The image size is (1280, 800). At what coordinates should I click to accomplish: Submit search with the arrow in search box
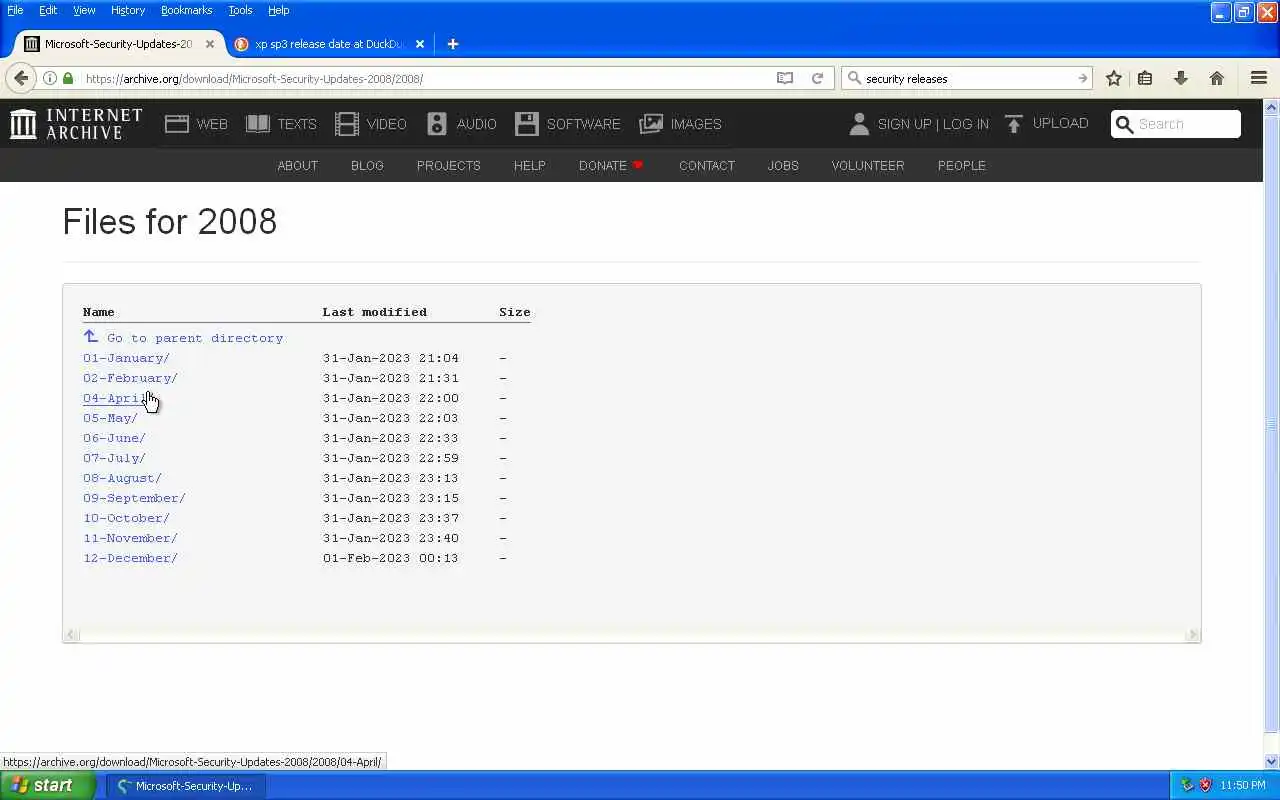click(1082, 78)
